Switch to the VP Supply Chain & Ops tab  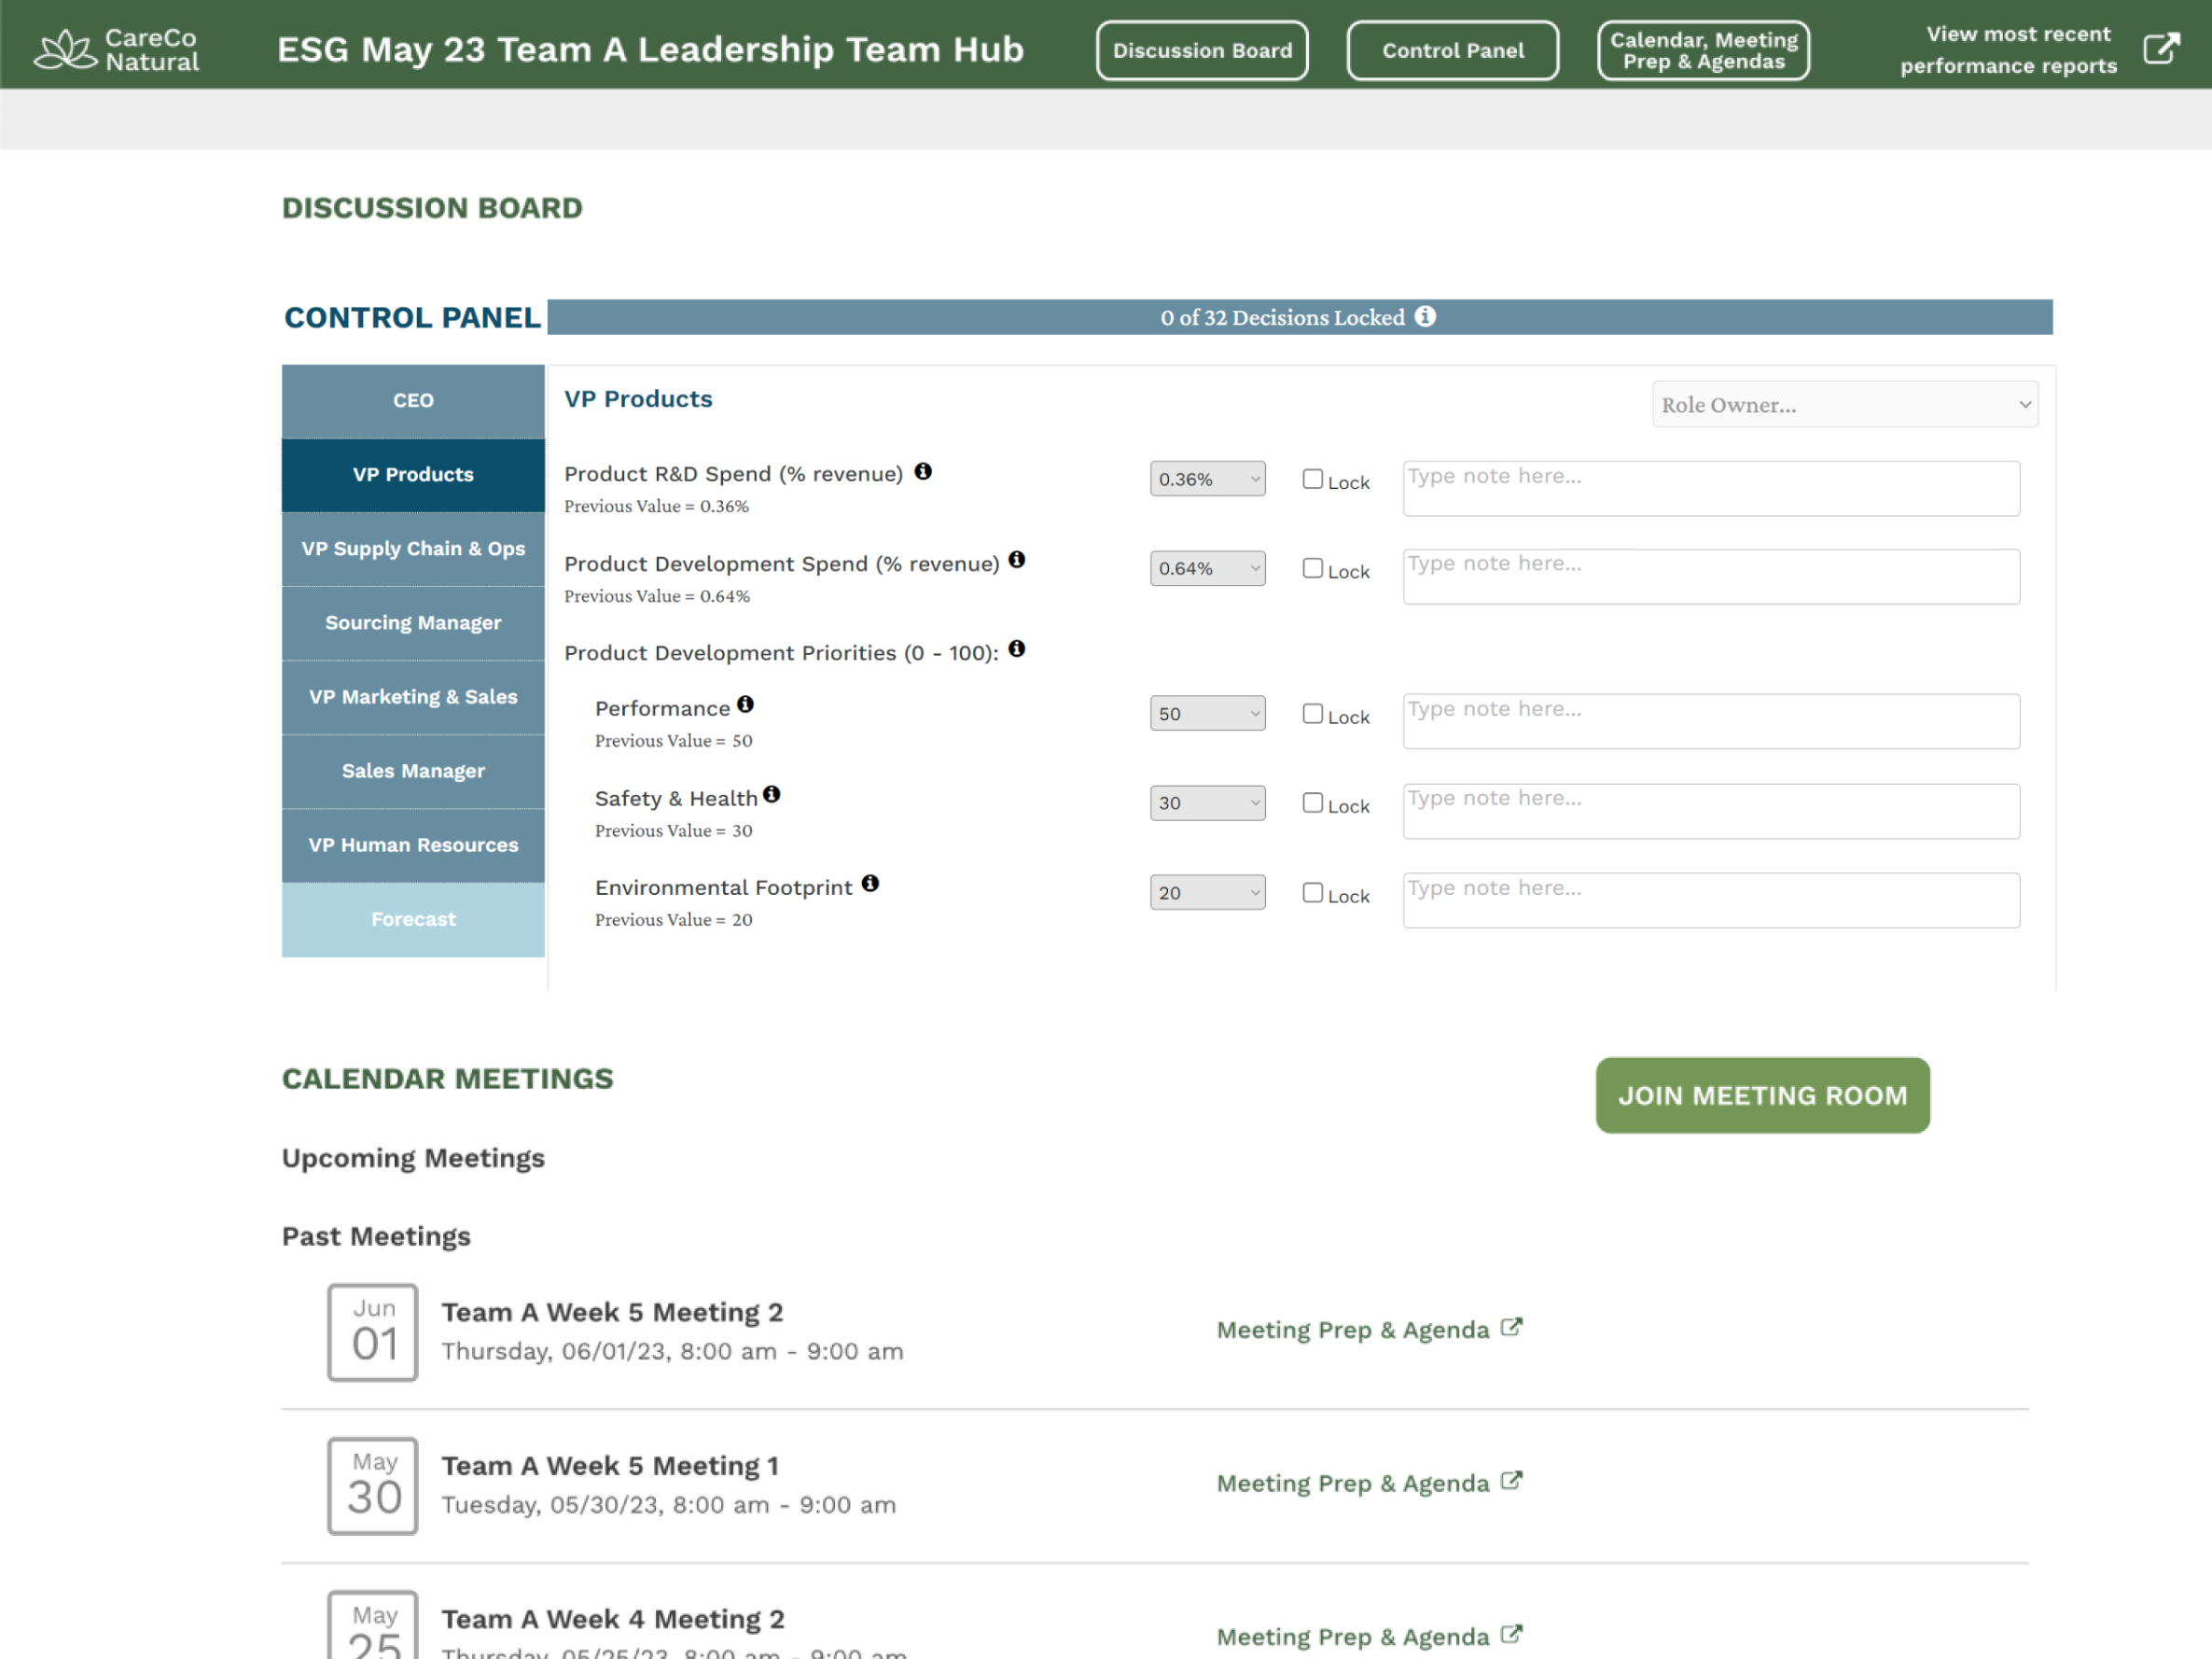413,549
